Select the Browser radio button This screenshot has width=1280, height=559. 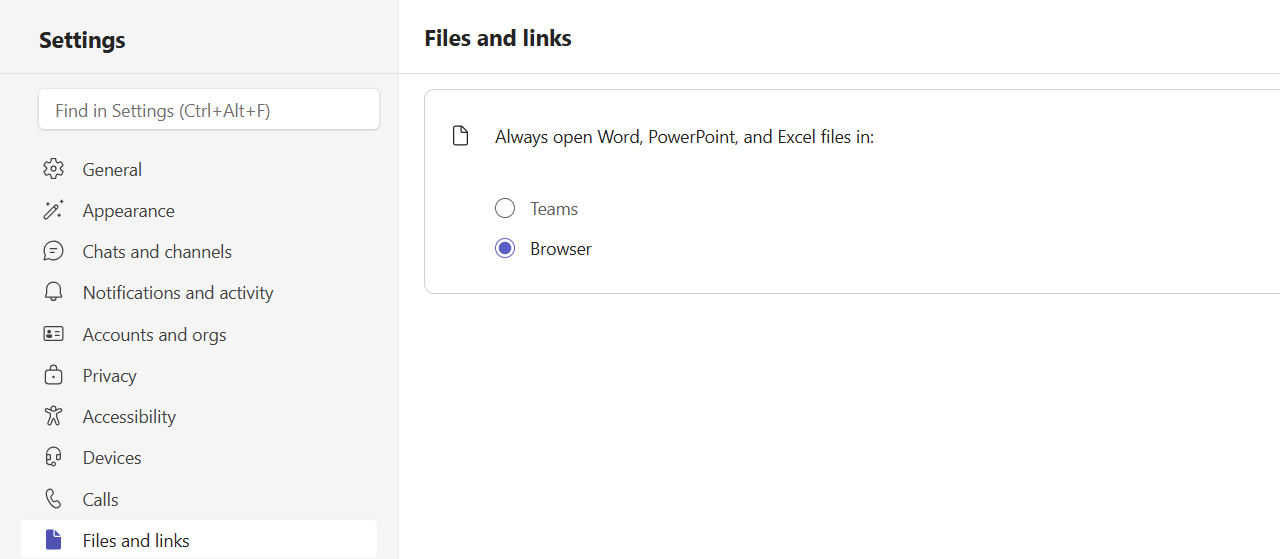505,248
